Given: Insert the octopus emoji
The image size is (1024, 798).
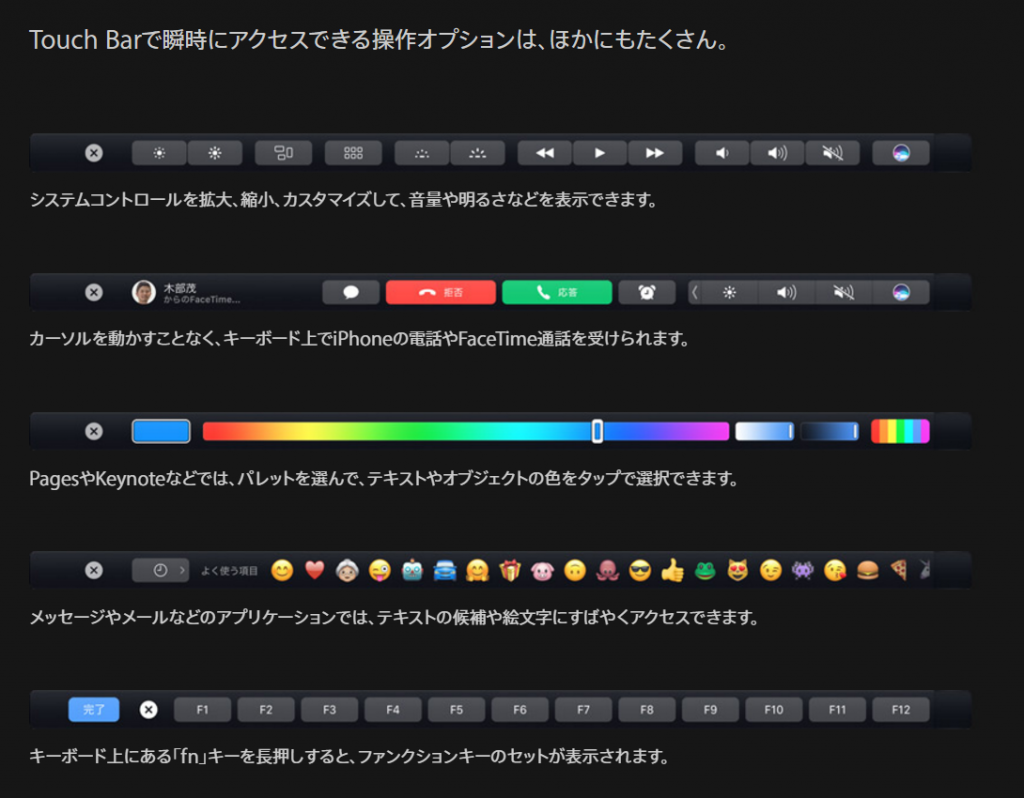Looking at the screenshot, I should coord(607,571).
